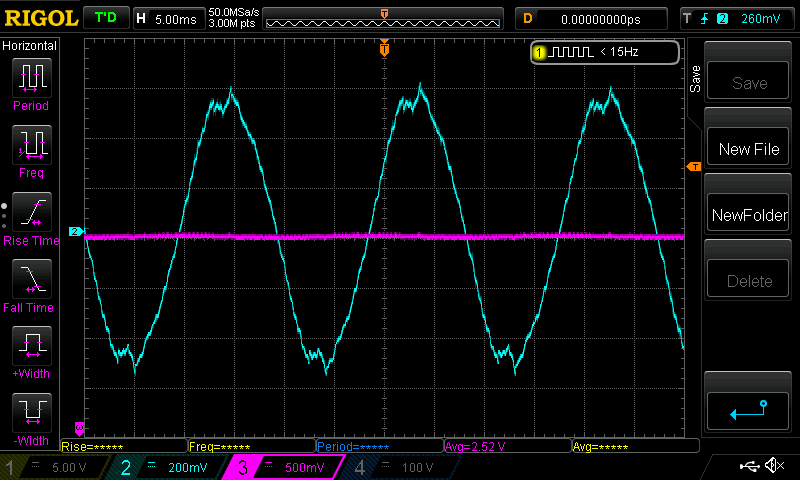Click the horizontal delay readout field
Screen dimensions: 800x480
tap(601, 18)
